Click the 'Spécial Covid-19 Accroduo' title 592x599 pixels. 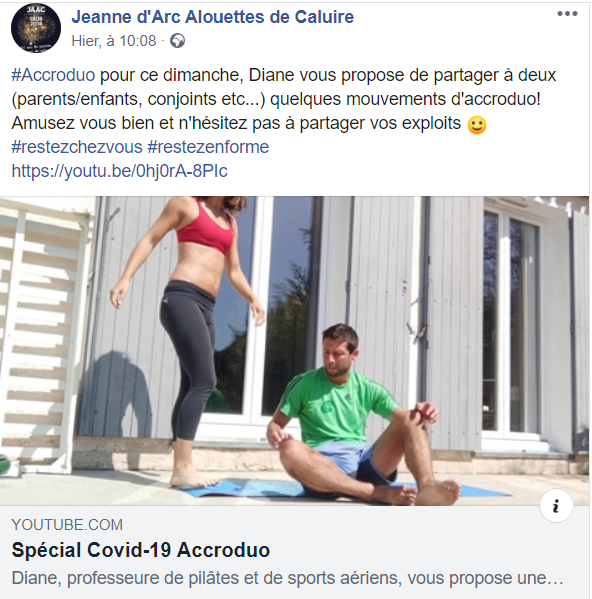pos(141,550)
